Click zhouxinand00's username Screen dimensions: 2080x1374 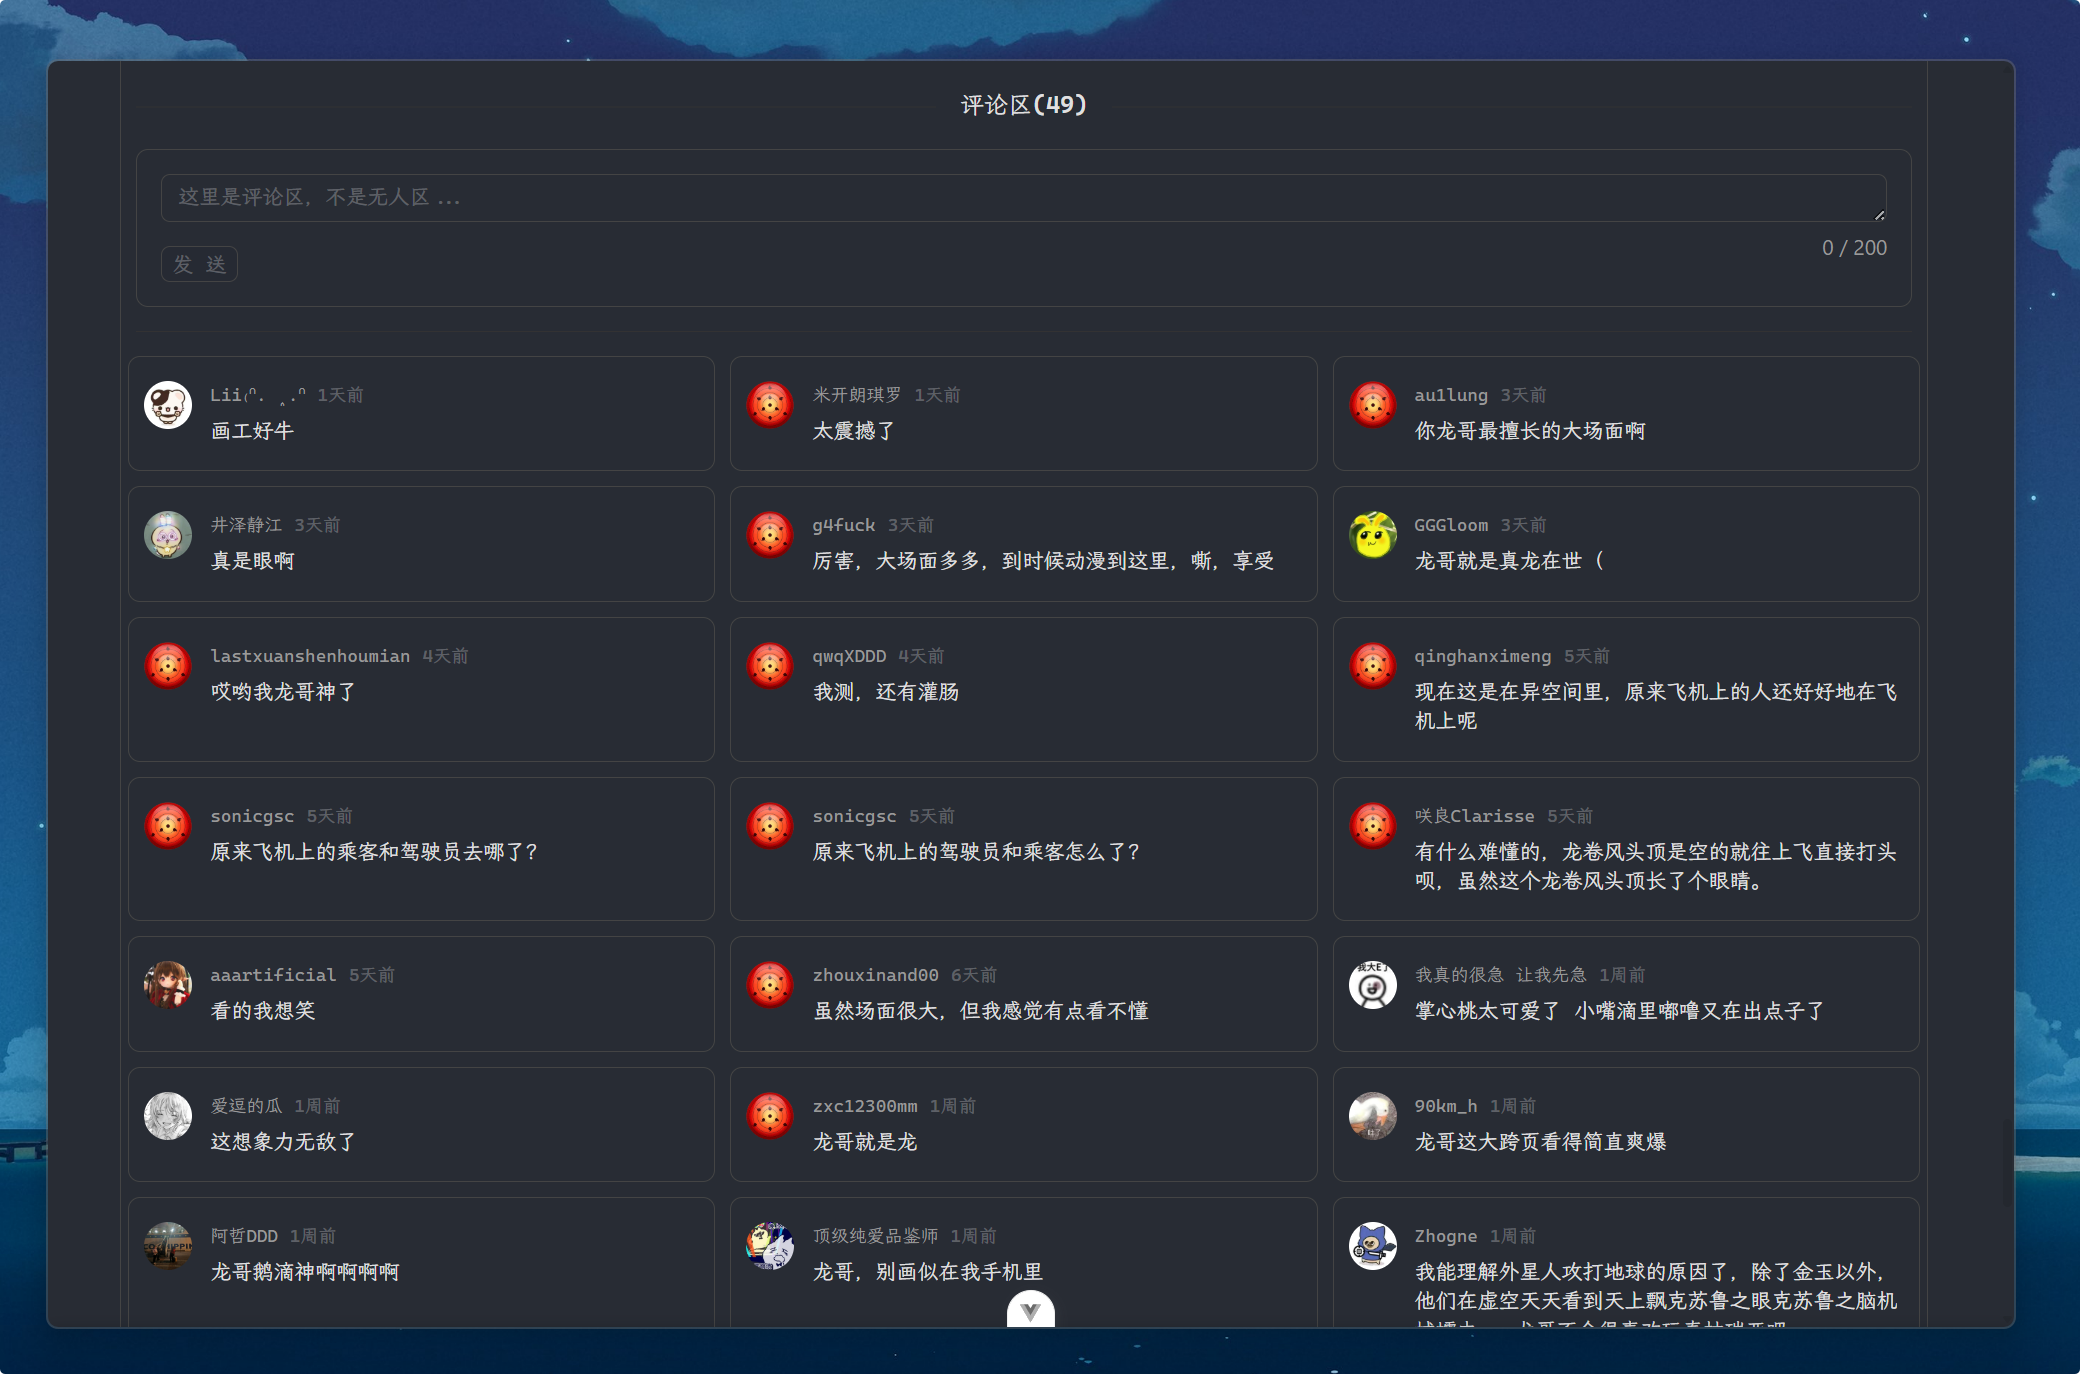pyautogui.click(x=875, y=975)
